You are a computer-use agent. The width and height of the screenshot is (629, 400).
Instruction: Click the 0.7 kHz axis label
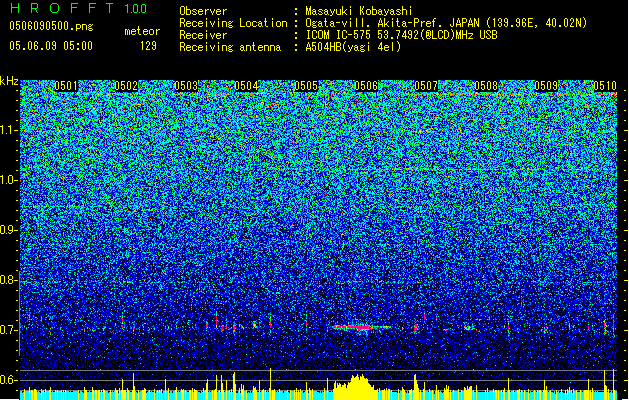pos(9,330)
